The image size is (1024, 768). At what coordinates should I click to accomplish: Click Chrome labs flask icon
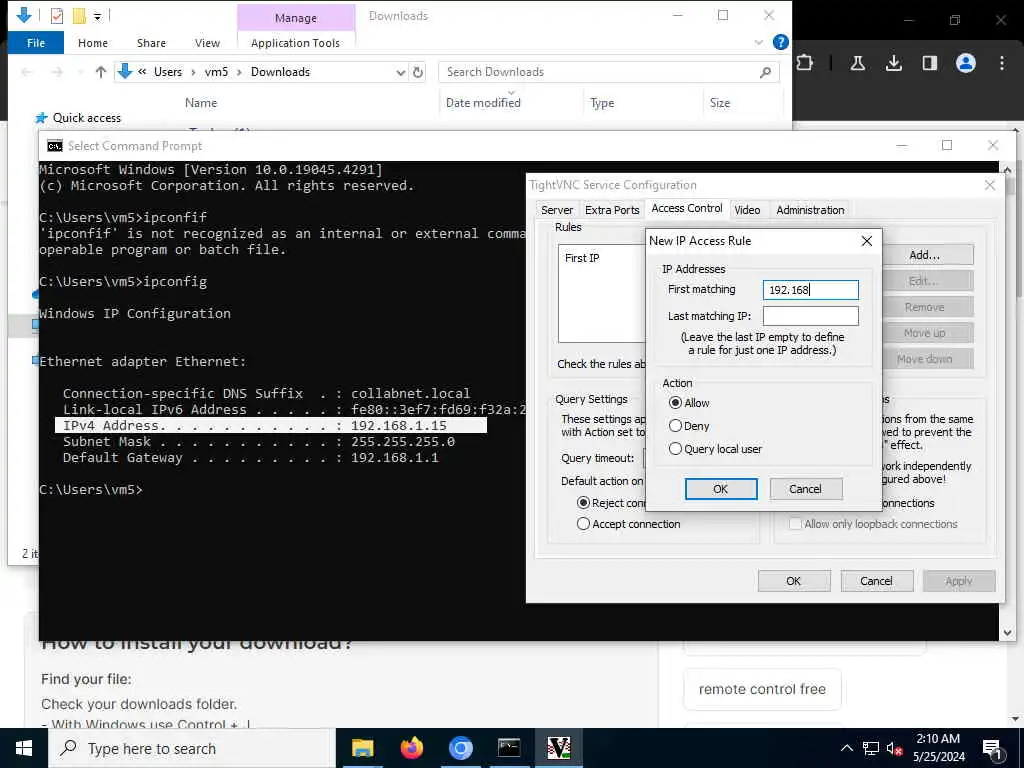click(x=857, y=63)
